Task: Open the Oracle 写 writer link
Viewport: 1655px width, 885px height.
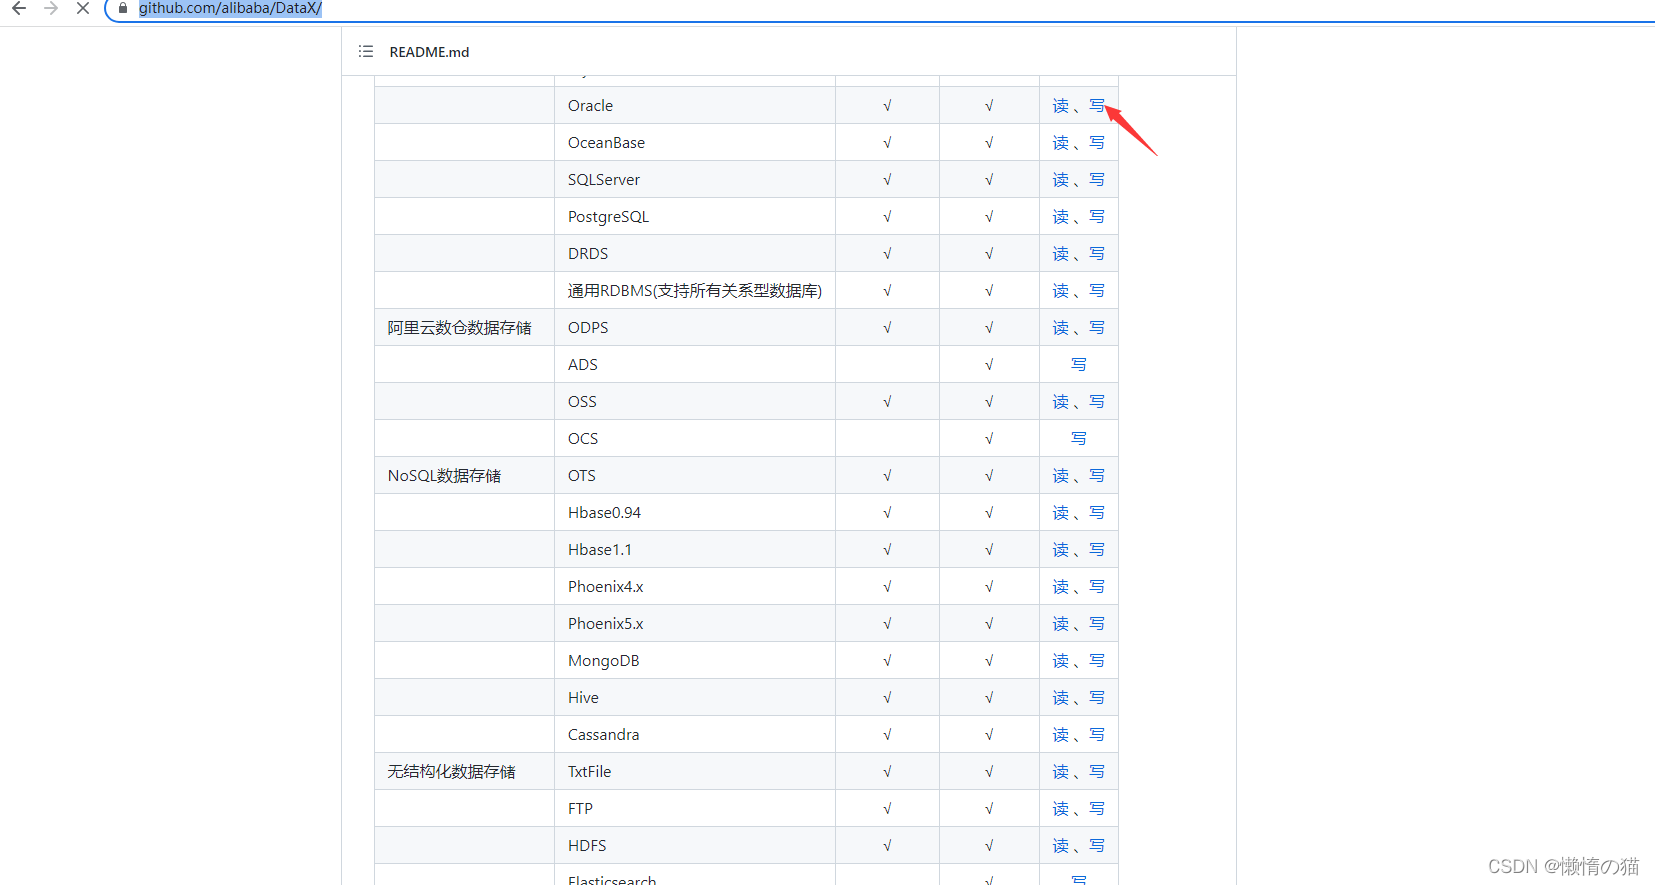Action: [x=1097, y=106]
